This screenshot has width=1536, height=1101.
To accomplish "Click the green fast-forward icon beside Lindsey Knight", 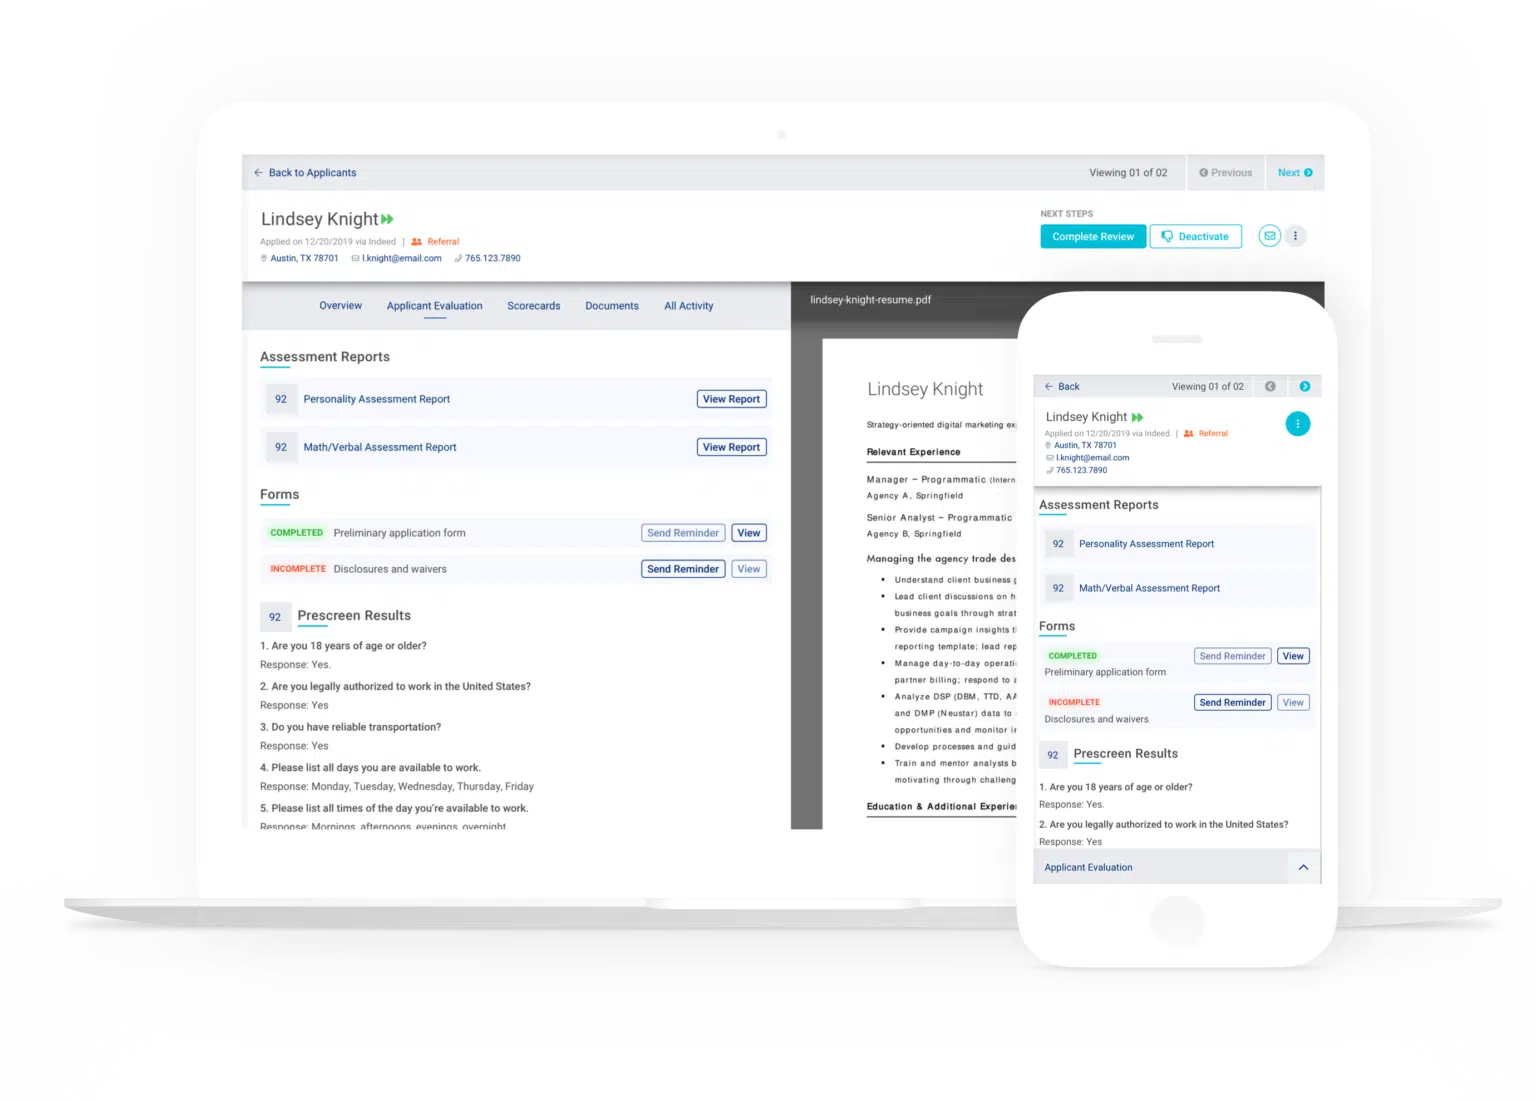I will click(387, 218).
